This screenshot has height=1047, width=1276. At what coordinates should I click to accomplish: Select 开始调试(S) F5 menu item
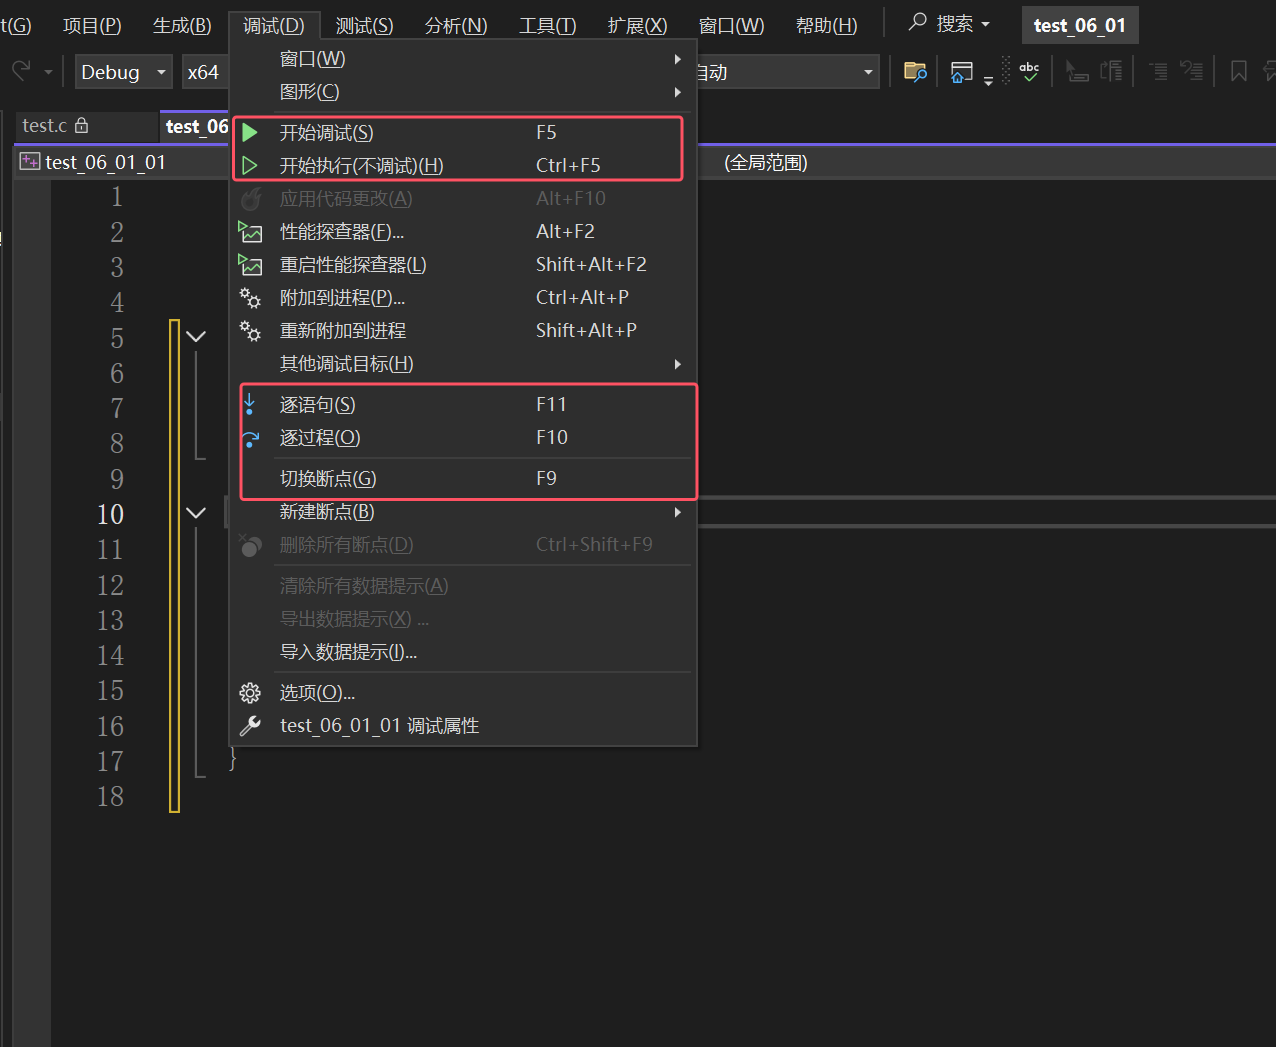(x=463, y=132)
